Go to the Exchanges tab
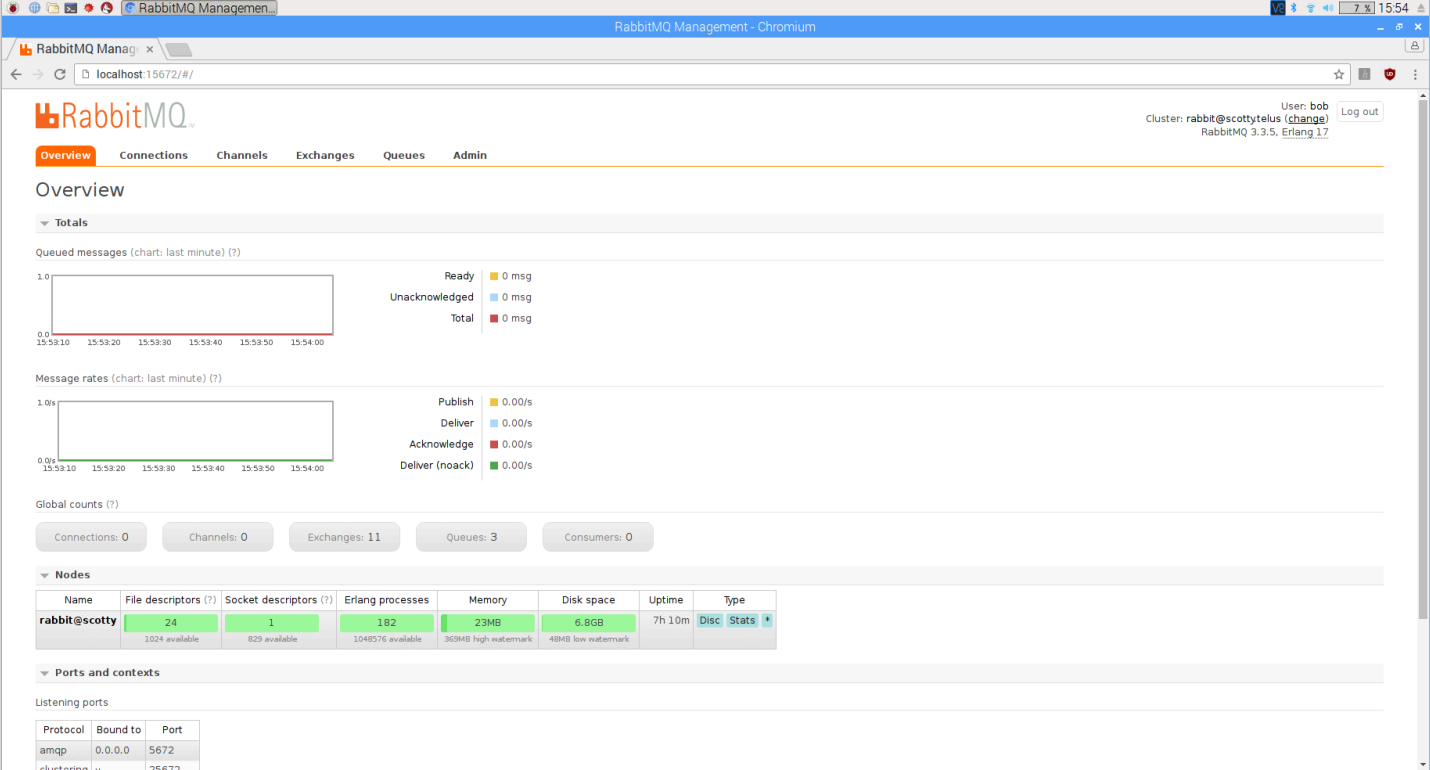Viewport: 1430px width, 770px height. [325, 156]
